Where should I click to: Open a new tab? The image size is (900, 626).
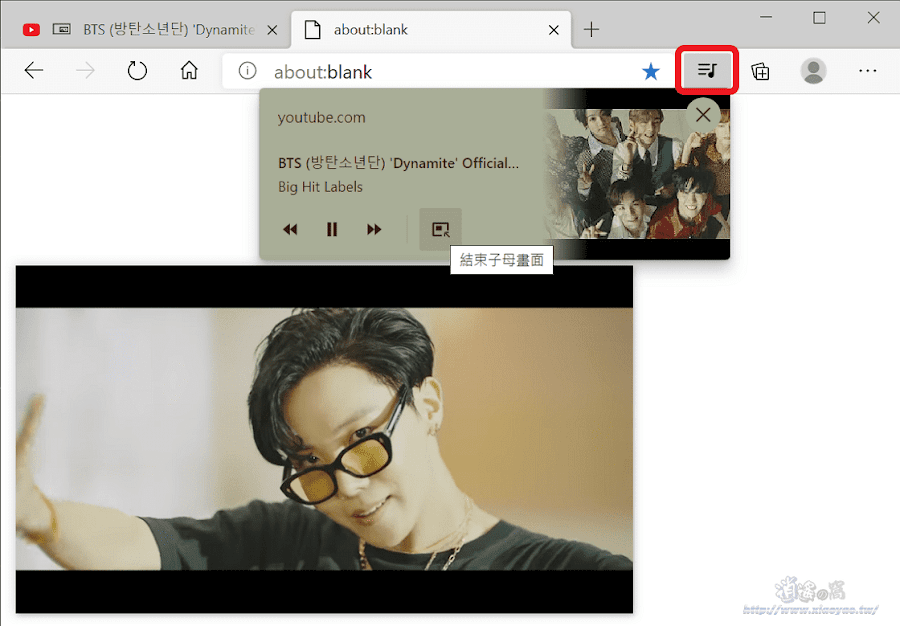click(x=591, y=29)
